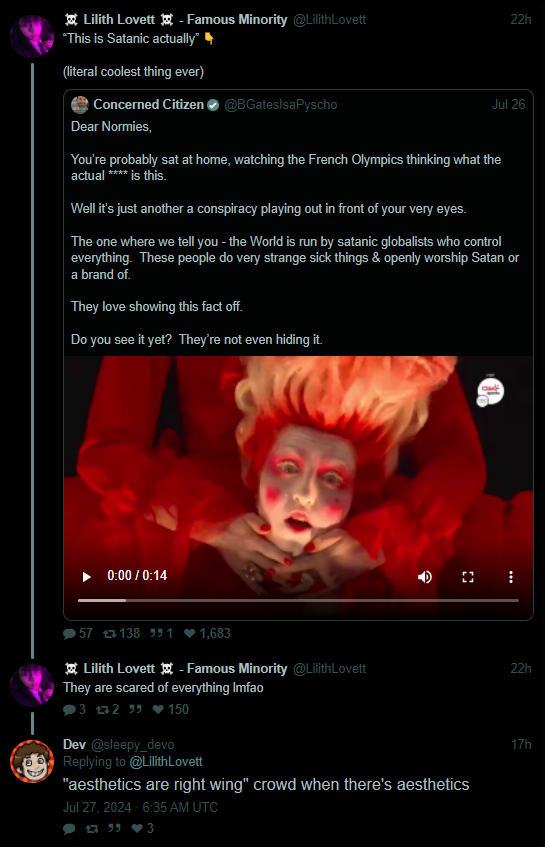Viewport: 545px width, 847px height.
Task: Play the embedded video
Action: 86,577
